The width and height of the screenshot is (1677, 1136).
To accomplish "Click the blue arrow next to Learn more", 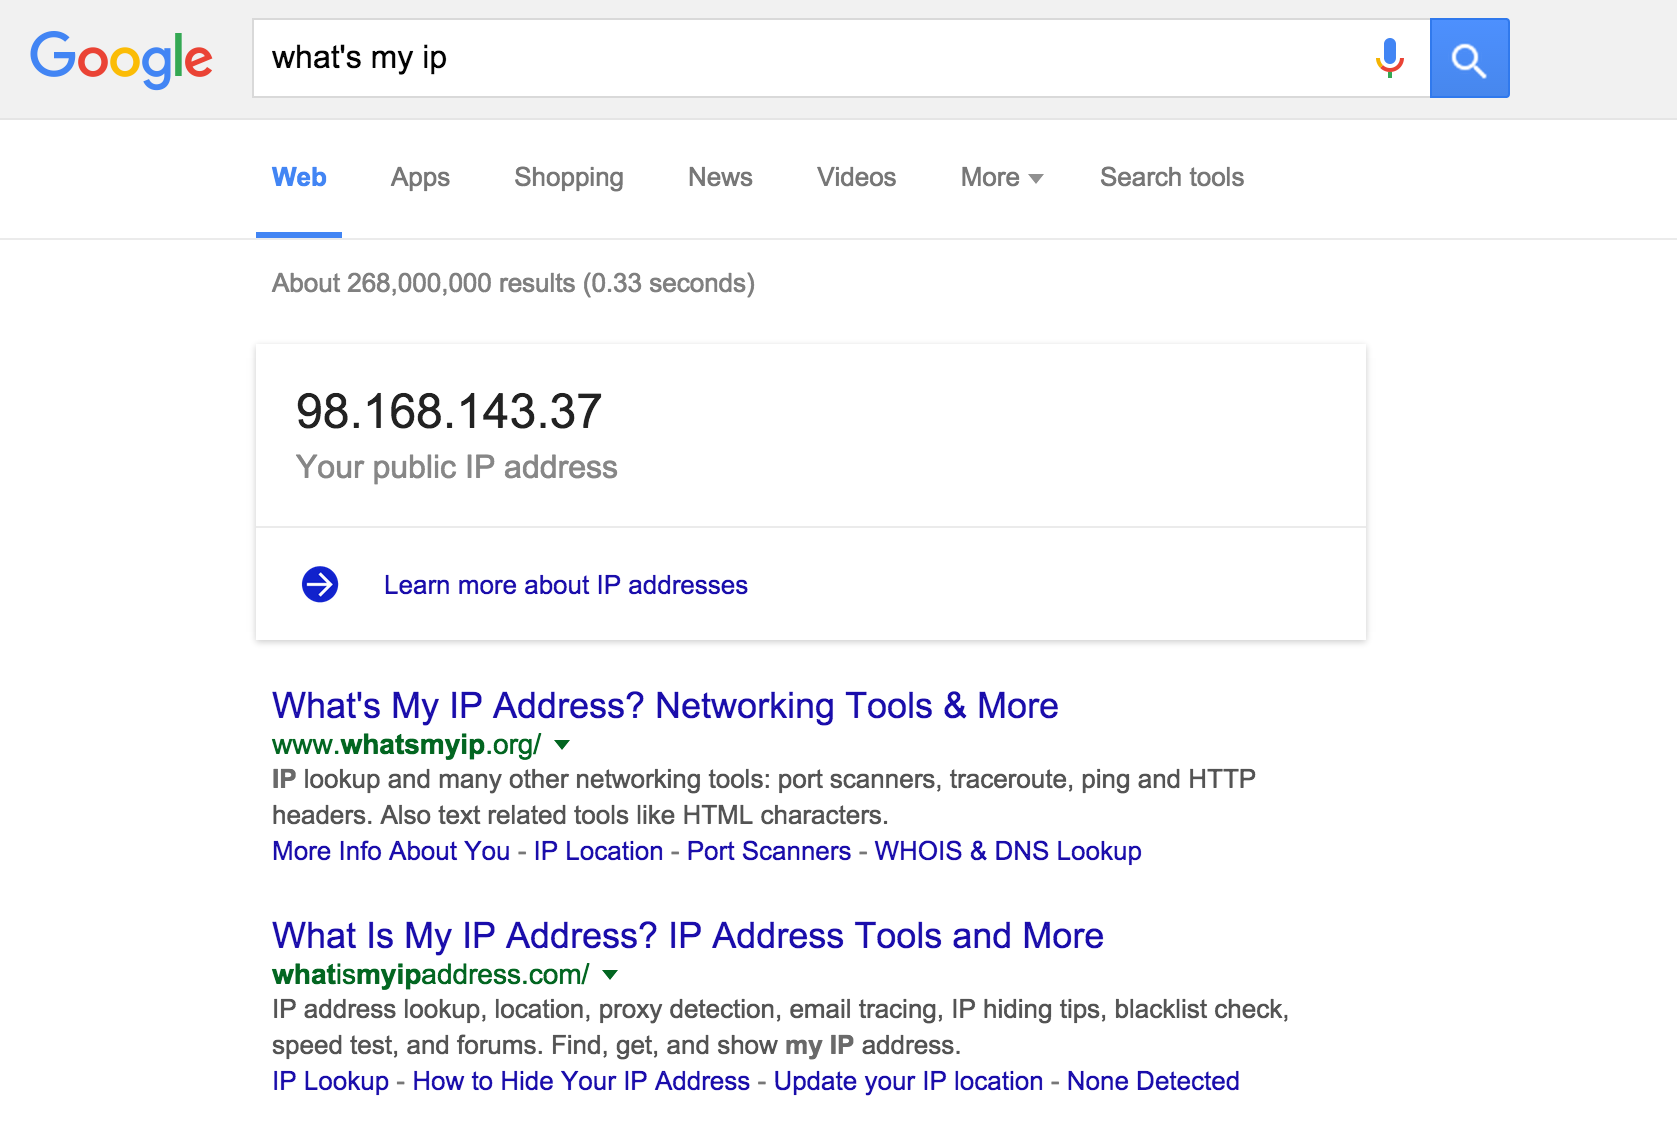I will pyautogui.click(x=320, y=584).
